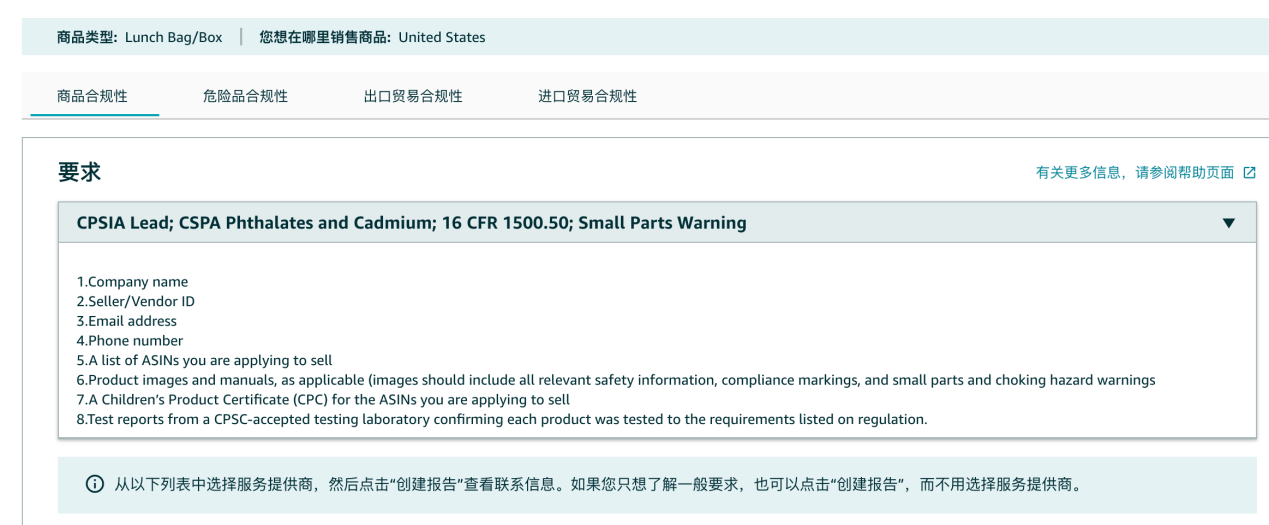Click the external-link icon beside the help link
Viewport: 1269px width, 525px height.
point(1249,172)
